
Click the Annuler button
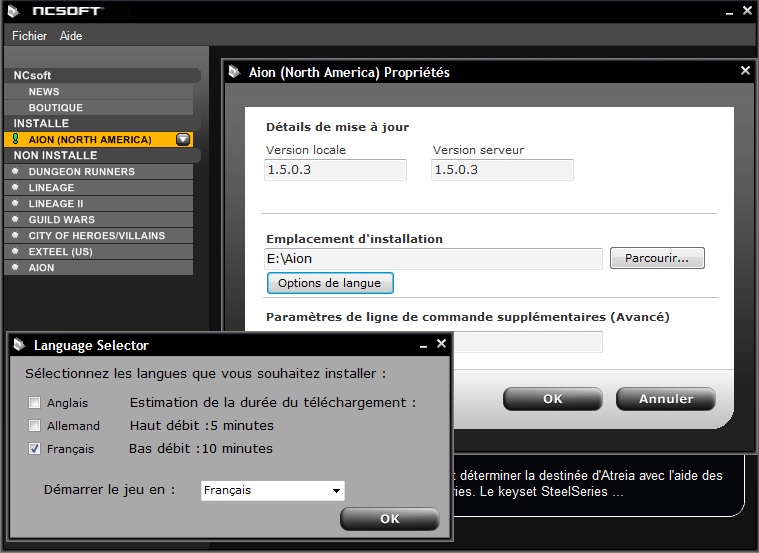(665, 398)
